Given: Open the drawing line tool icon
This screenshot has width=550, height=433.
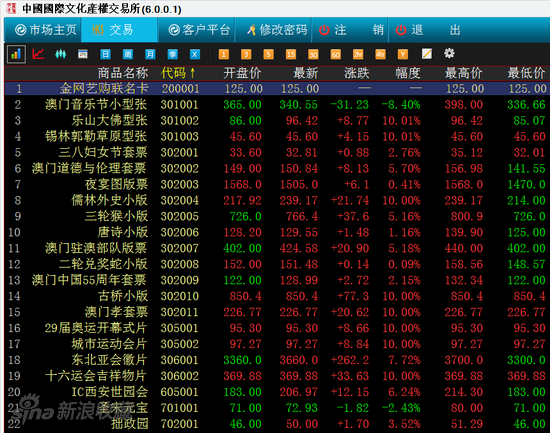Looking at the screenshot, I should tap(427, 54).
